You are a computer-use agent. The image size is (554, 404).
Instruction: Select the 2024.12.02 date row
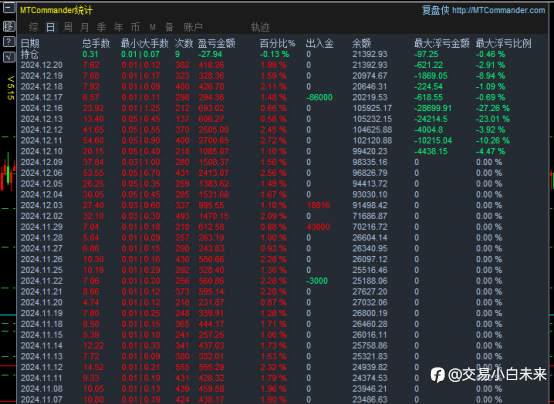click(x=283, y=216)
